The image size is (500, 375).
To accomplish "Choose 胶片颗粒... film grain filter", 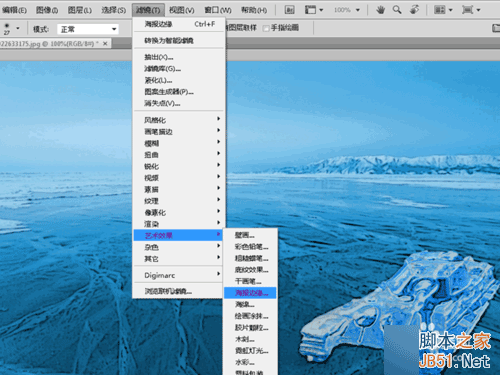I will point(250,328).
